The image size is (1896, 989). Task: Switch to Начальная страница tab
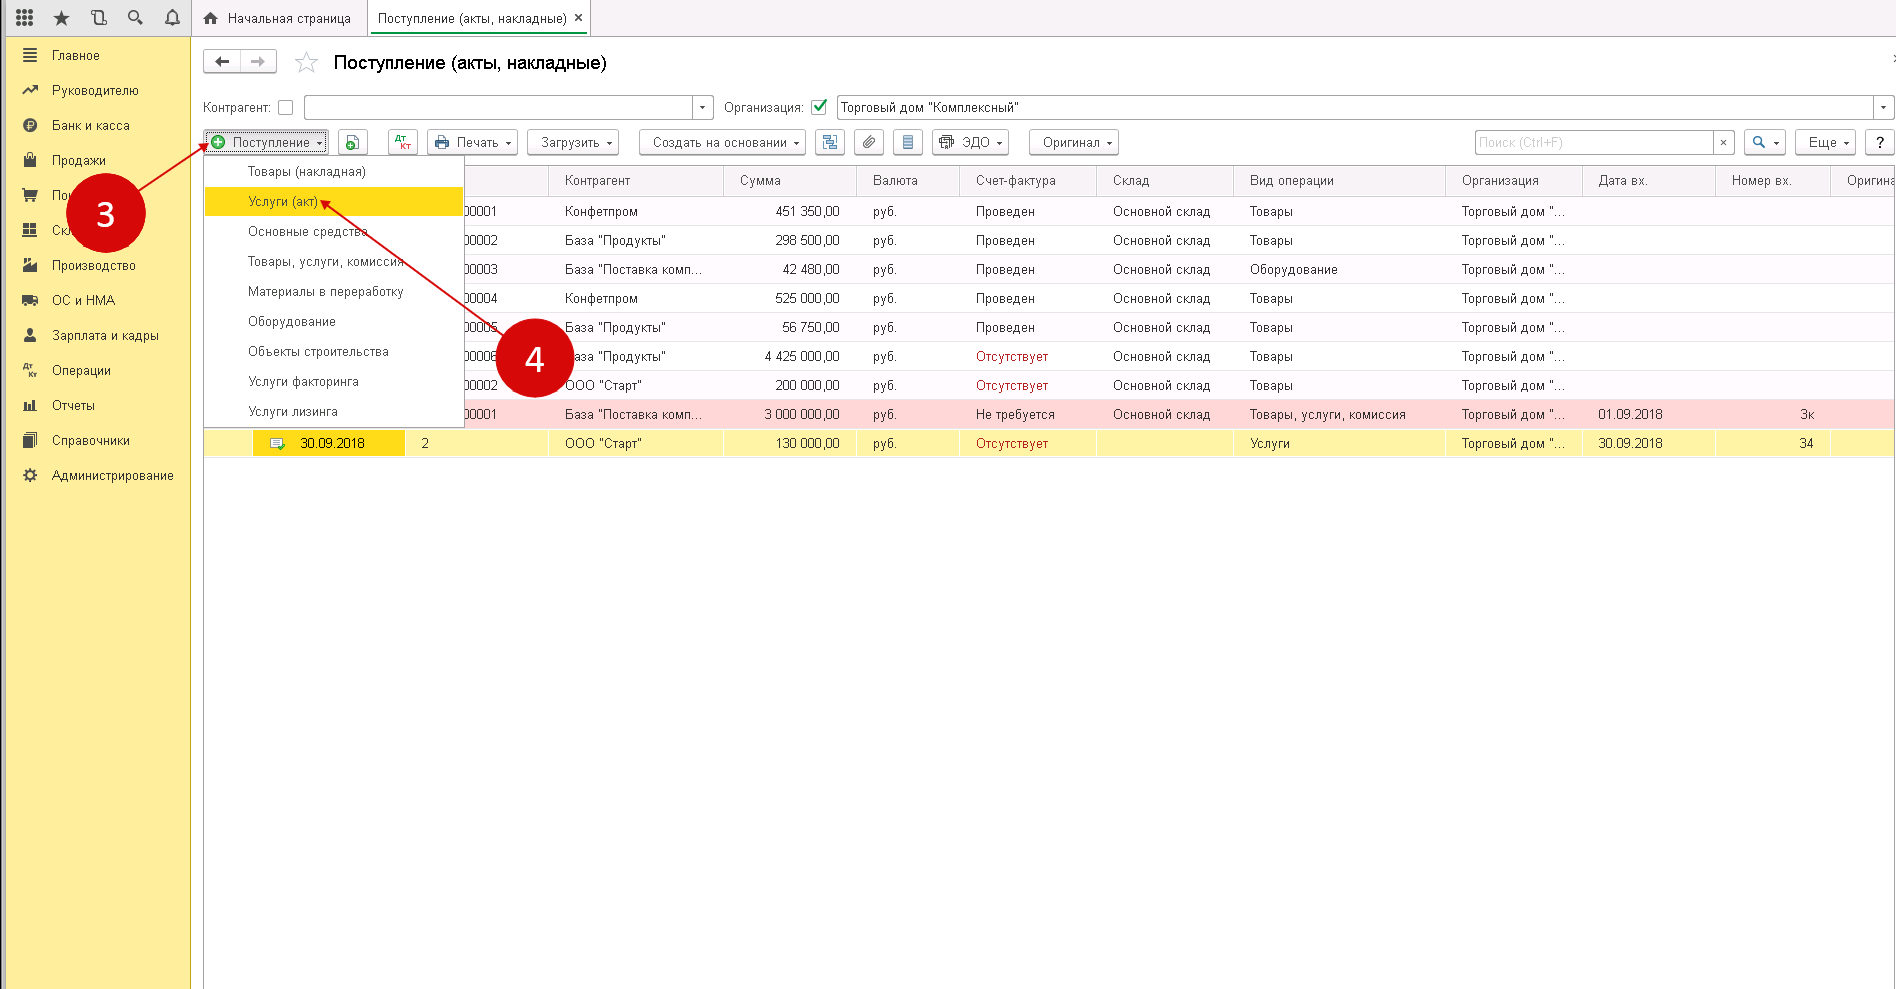pyautogui.click(x=278, y=18)
